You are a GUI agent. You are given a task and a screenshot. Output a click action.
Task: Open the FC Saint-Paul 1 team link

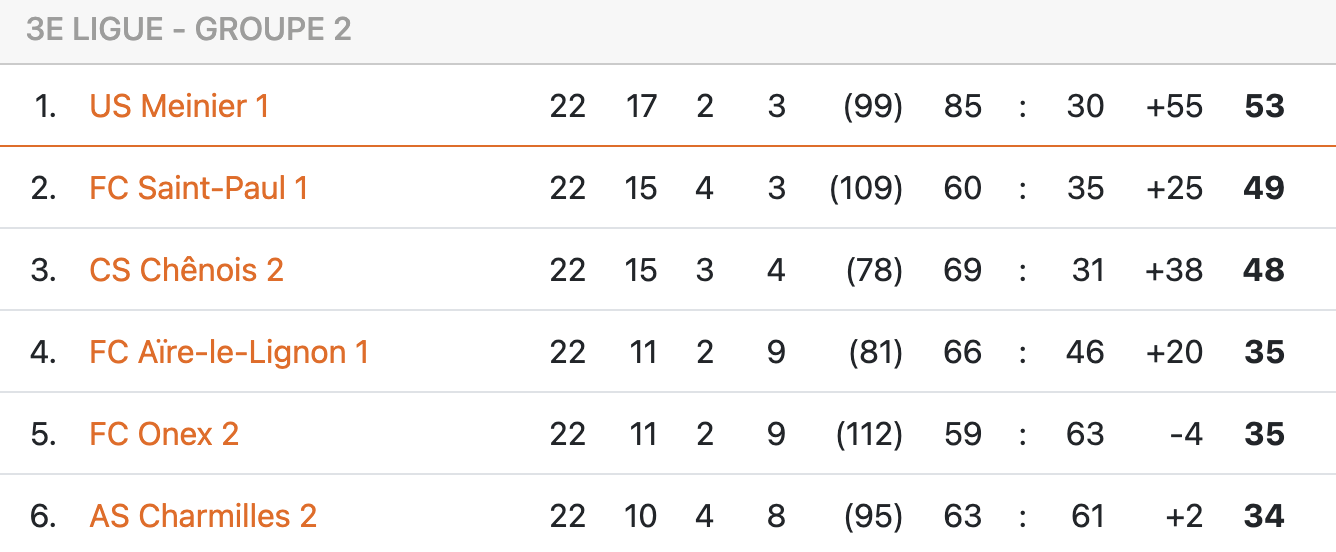pyautogui.click(x=199, y=188)
